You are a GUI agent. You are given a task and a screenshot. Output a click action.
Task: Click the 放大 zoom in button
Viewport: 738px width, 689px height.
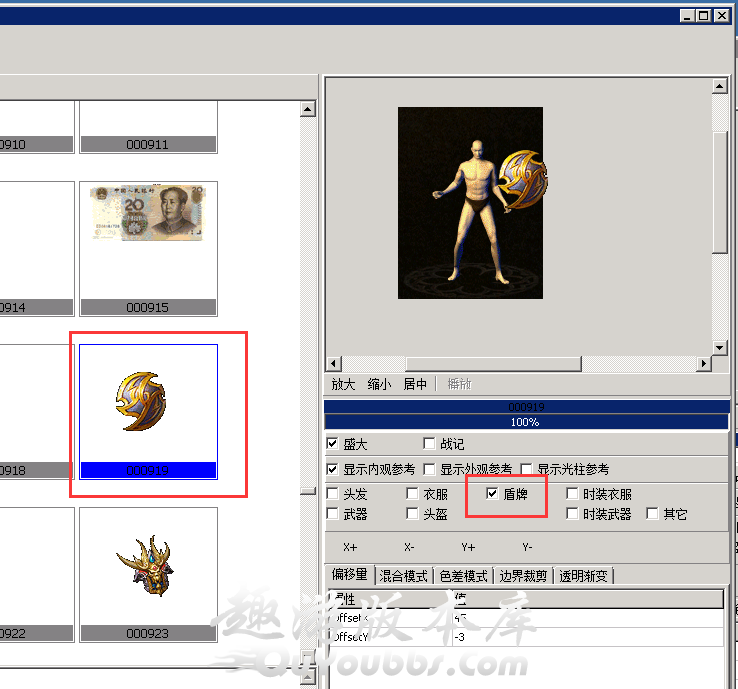click(343, 384)
